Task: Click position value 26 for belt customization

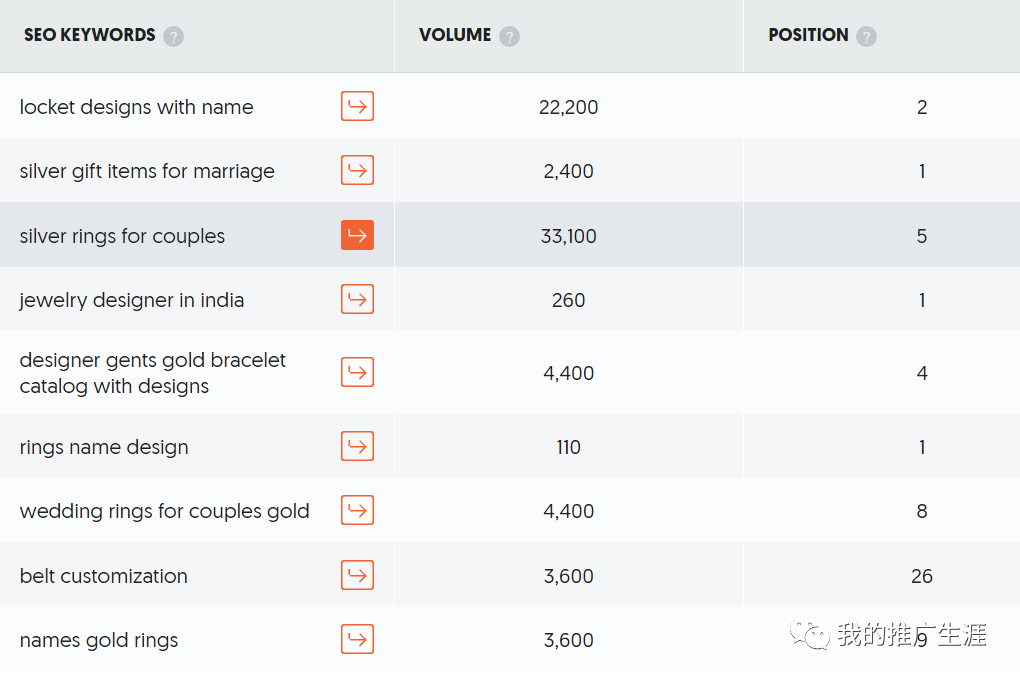Action: 921,576
